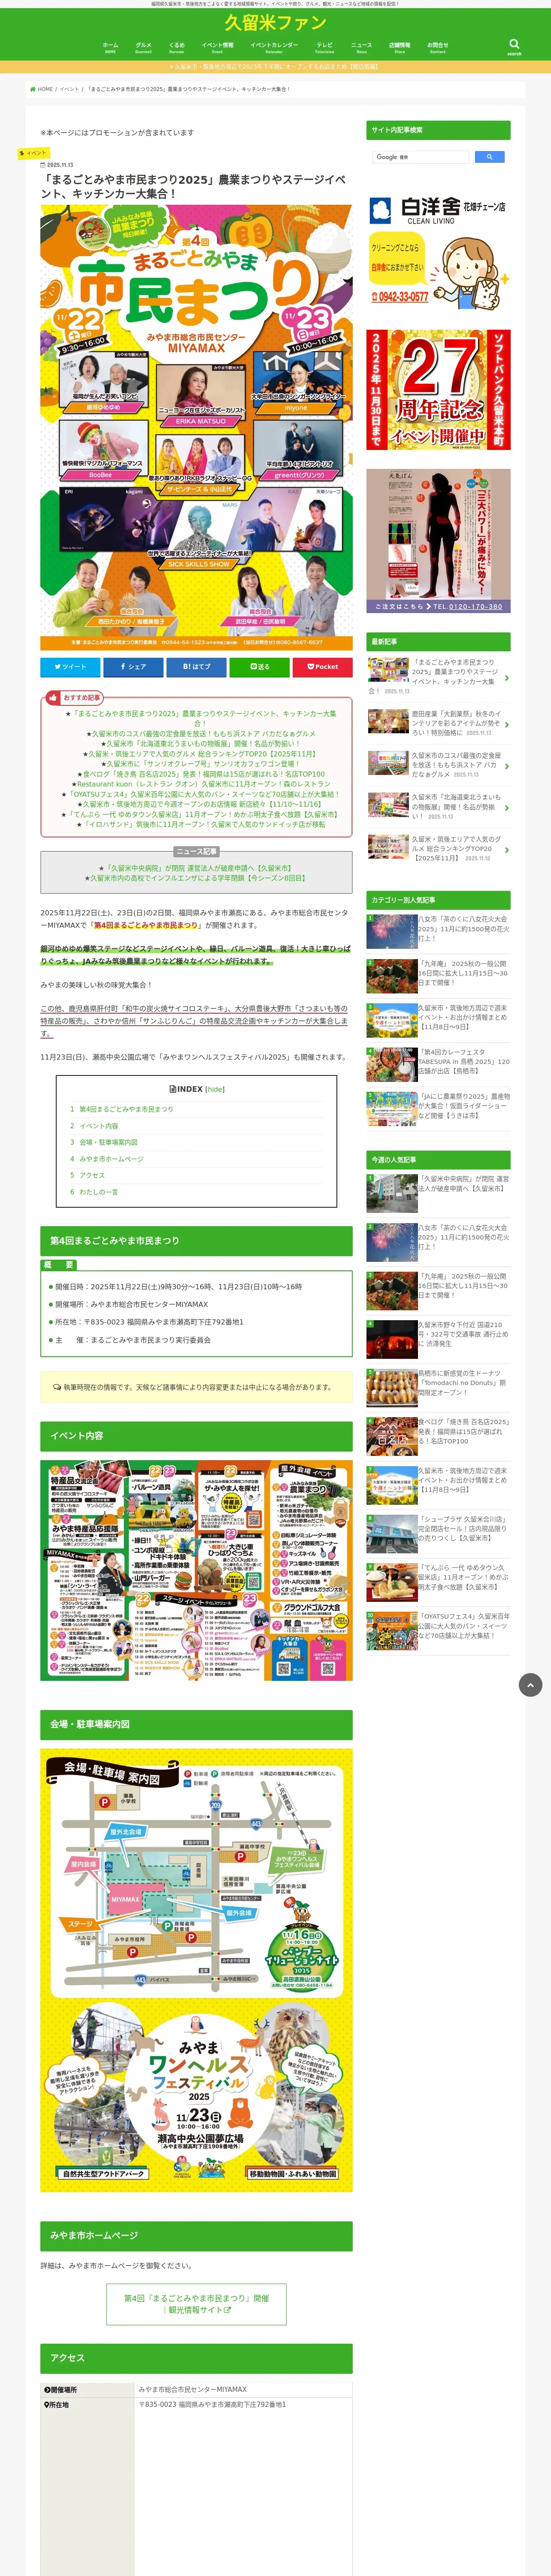Open the テレビ menu item

coord(325,47)
